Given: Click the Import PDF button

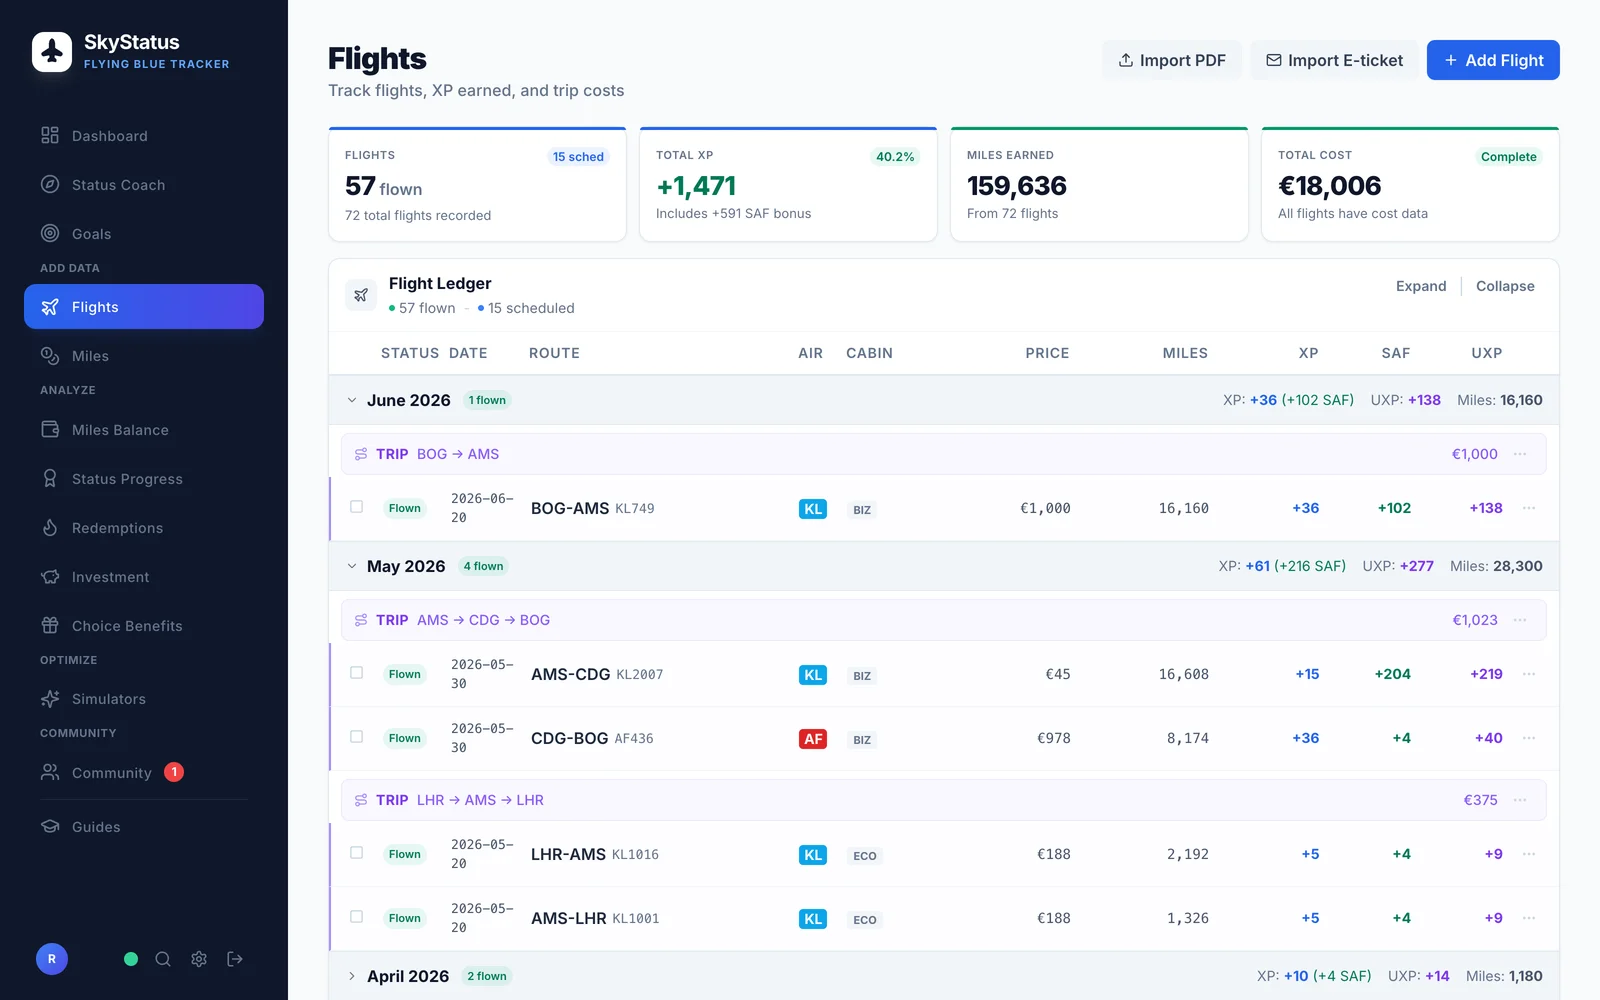Looking at the screenshot, I should pyautogui.click(x=1172, y=60).
